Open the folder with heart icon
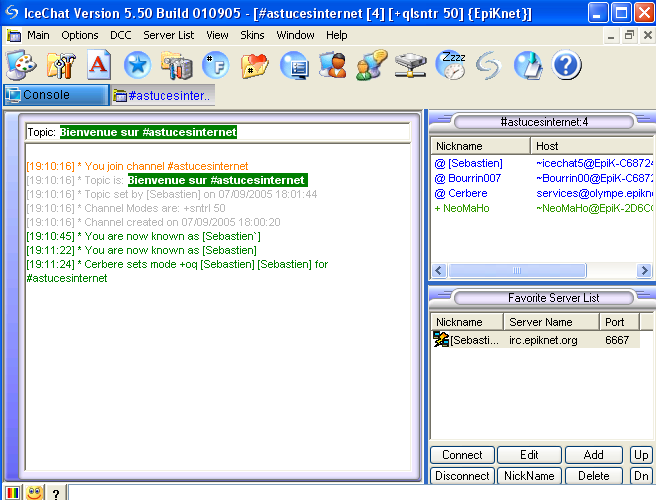Viewport: 656px width, 500px height. [254, 66]
